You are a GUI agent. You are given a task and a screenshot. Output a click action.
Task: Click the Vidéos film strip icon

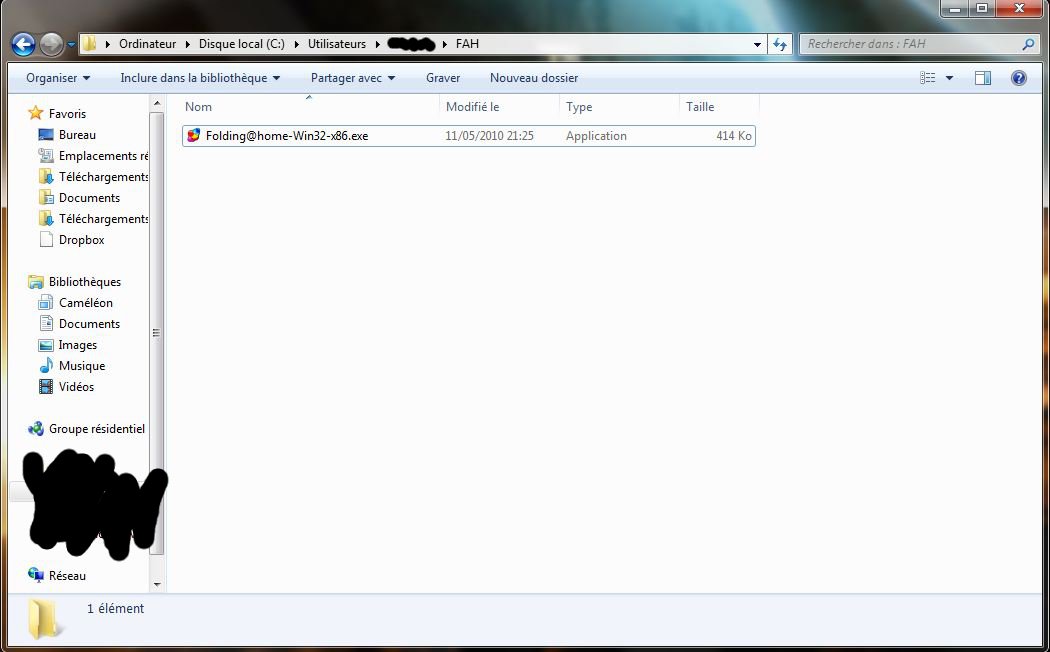tap(46, 387)
